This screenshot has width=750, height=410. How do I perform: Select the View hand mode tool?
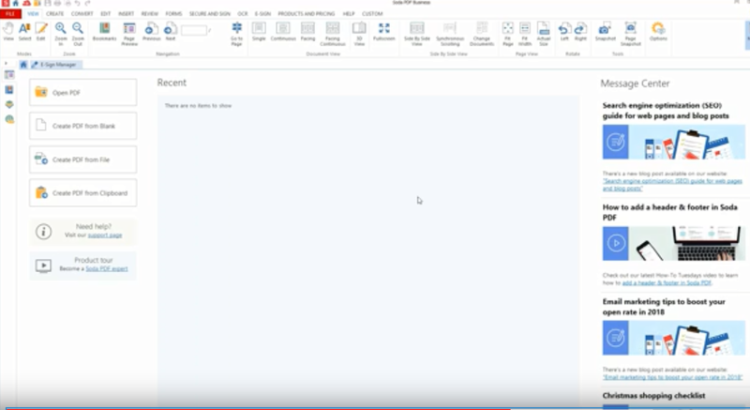click(x=8, y=32)
